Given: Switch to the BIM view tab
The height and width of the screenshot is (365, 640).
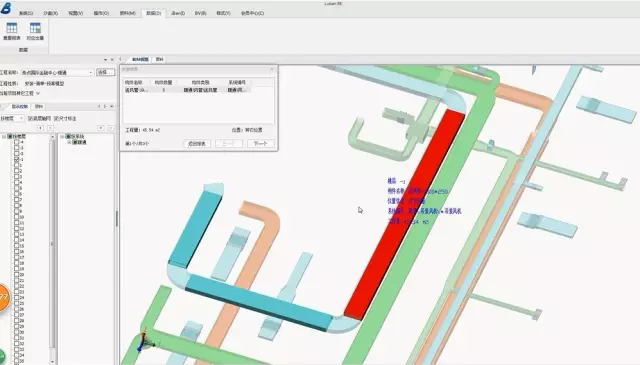Looking at the screenshot, I should [x=140, y=60].
